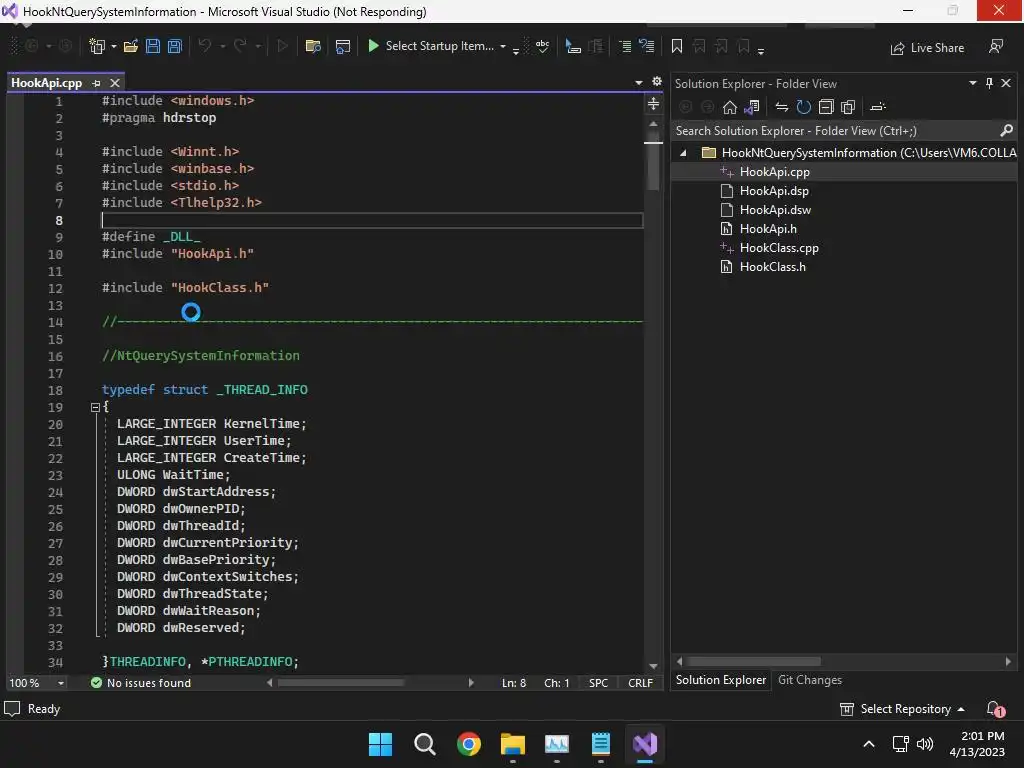Viewport: 1024px width, 768px height.
Task: Open Google Chrome from taskbar
Action: (x=469, y=744)
